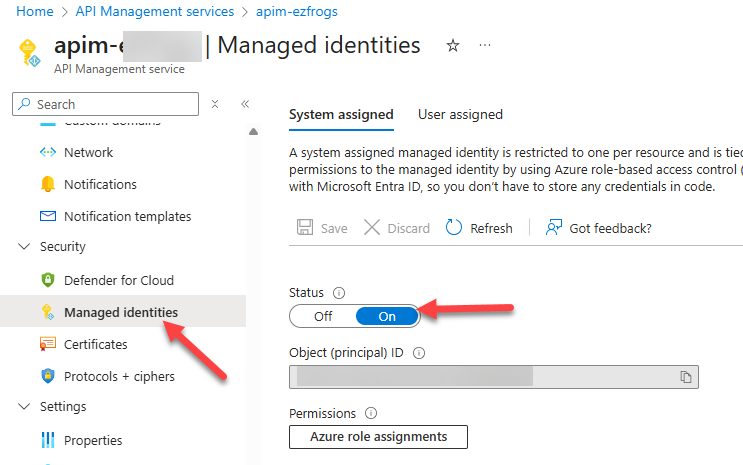
Task: Click the search magnifier icon
Action: [x=24, y=104]
